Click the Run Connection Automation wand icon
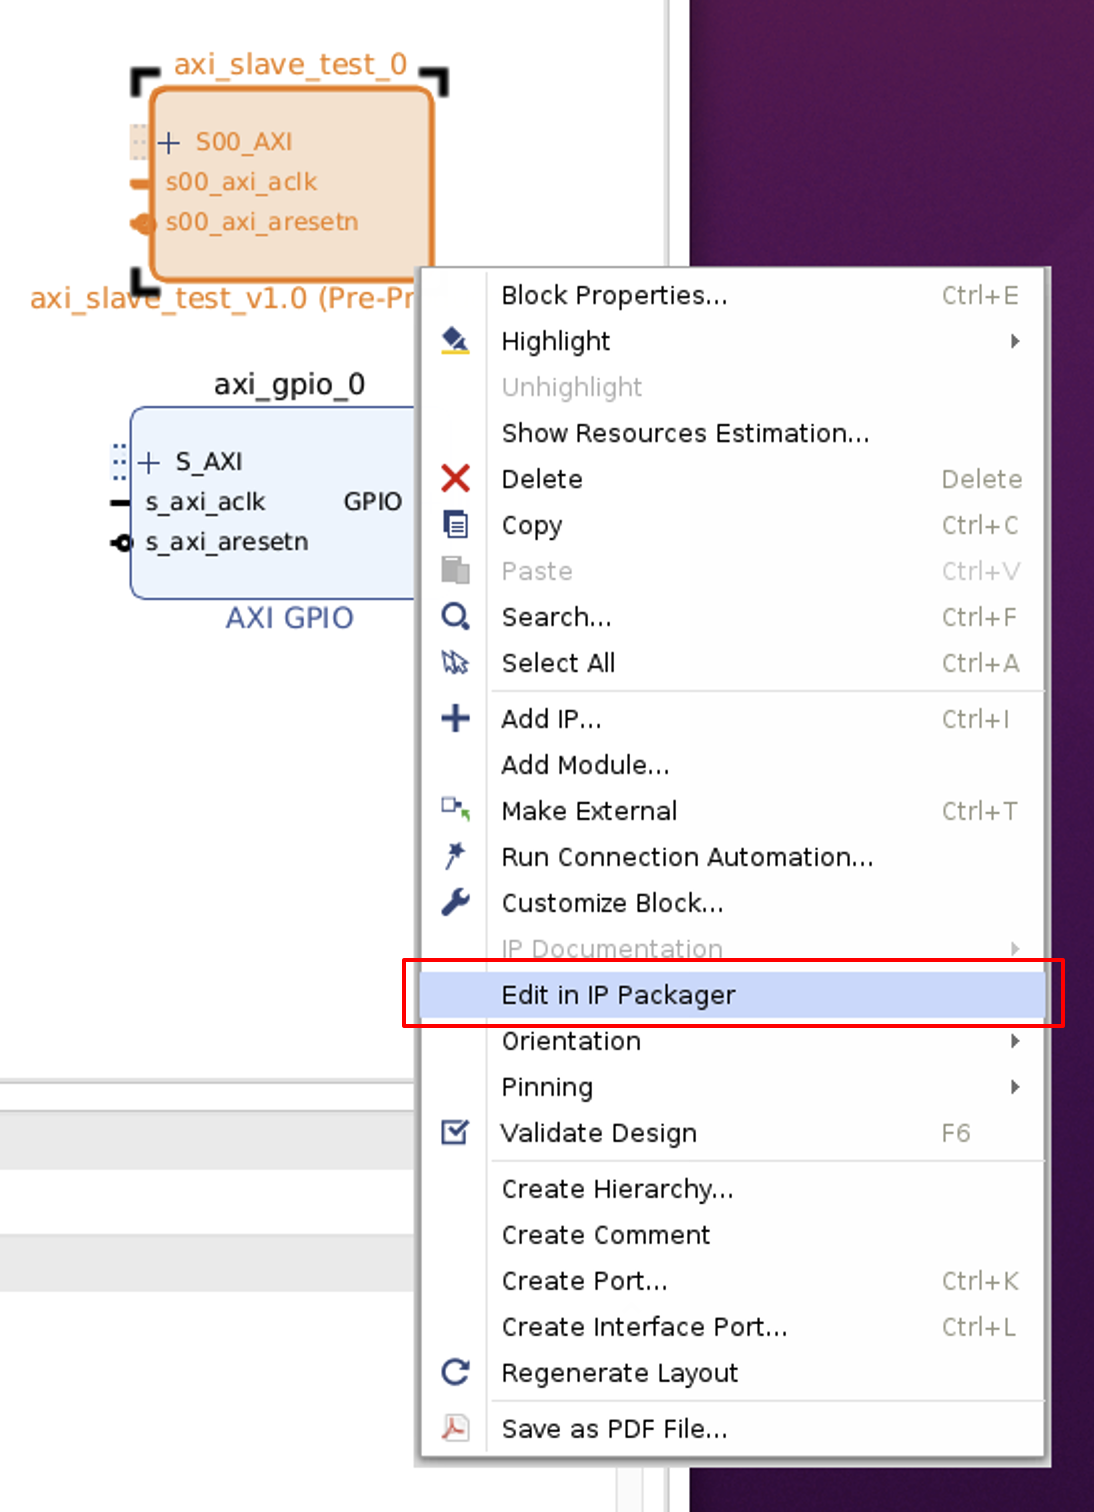Screen dimensions: 1094x1512 (x=455, y=856)
